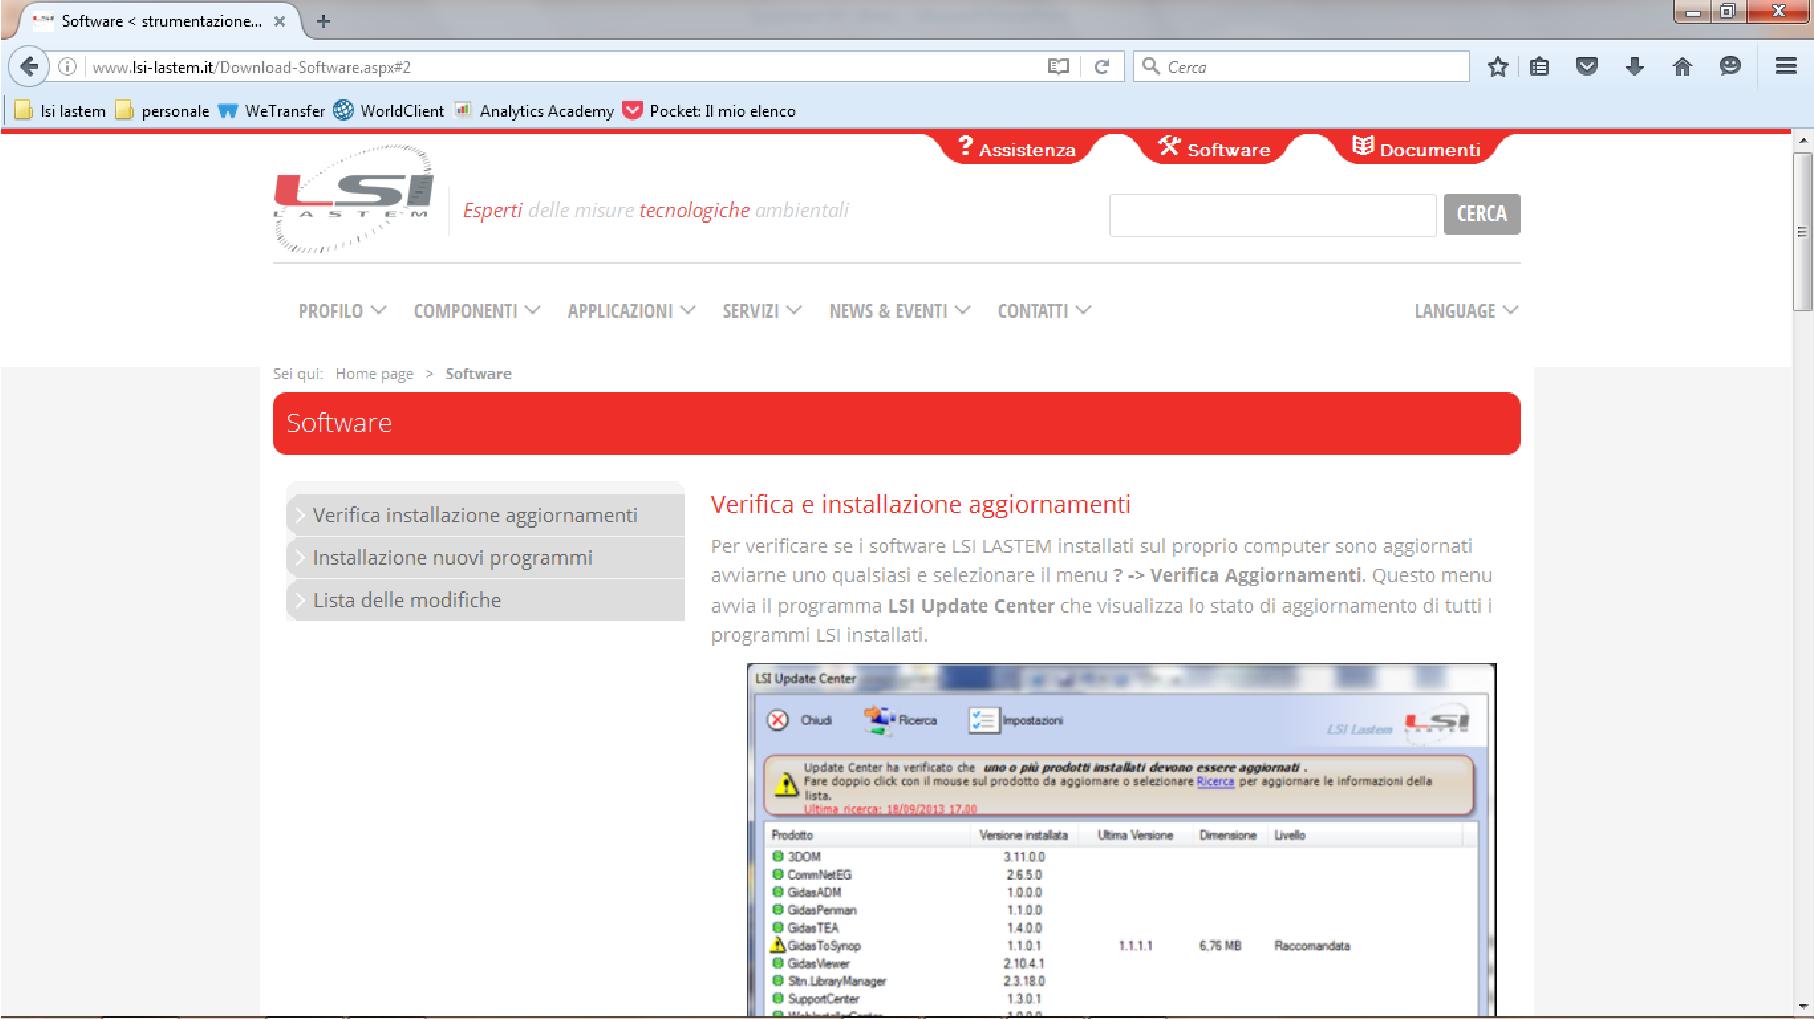Screen dimensions: 1814x1019
Task: Expand the SERVIZI menu
Action: [762, 311]
